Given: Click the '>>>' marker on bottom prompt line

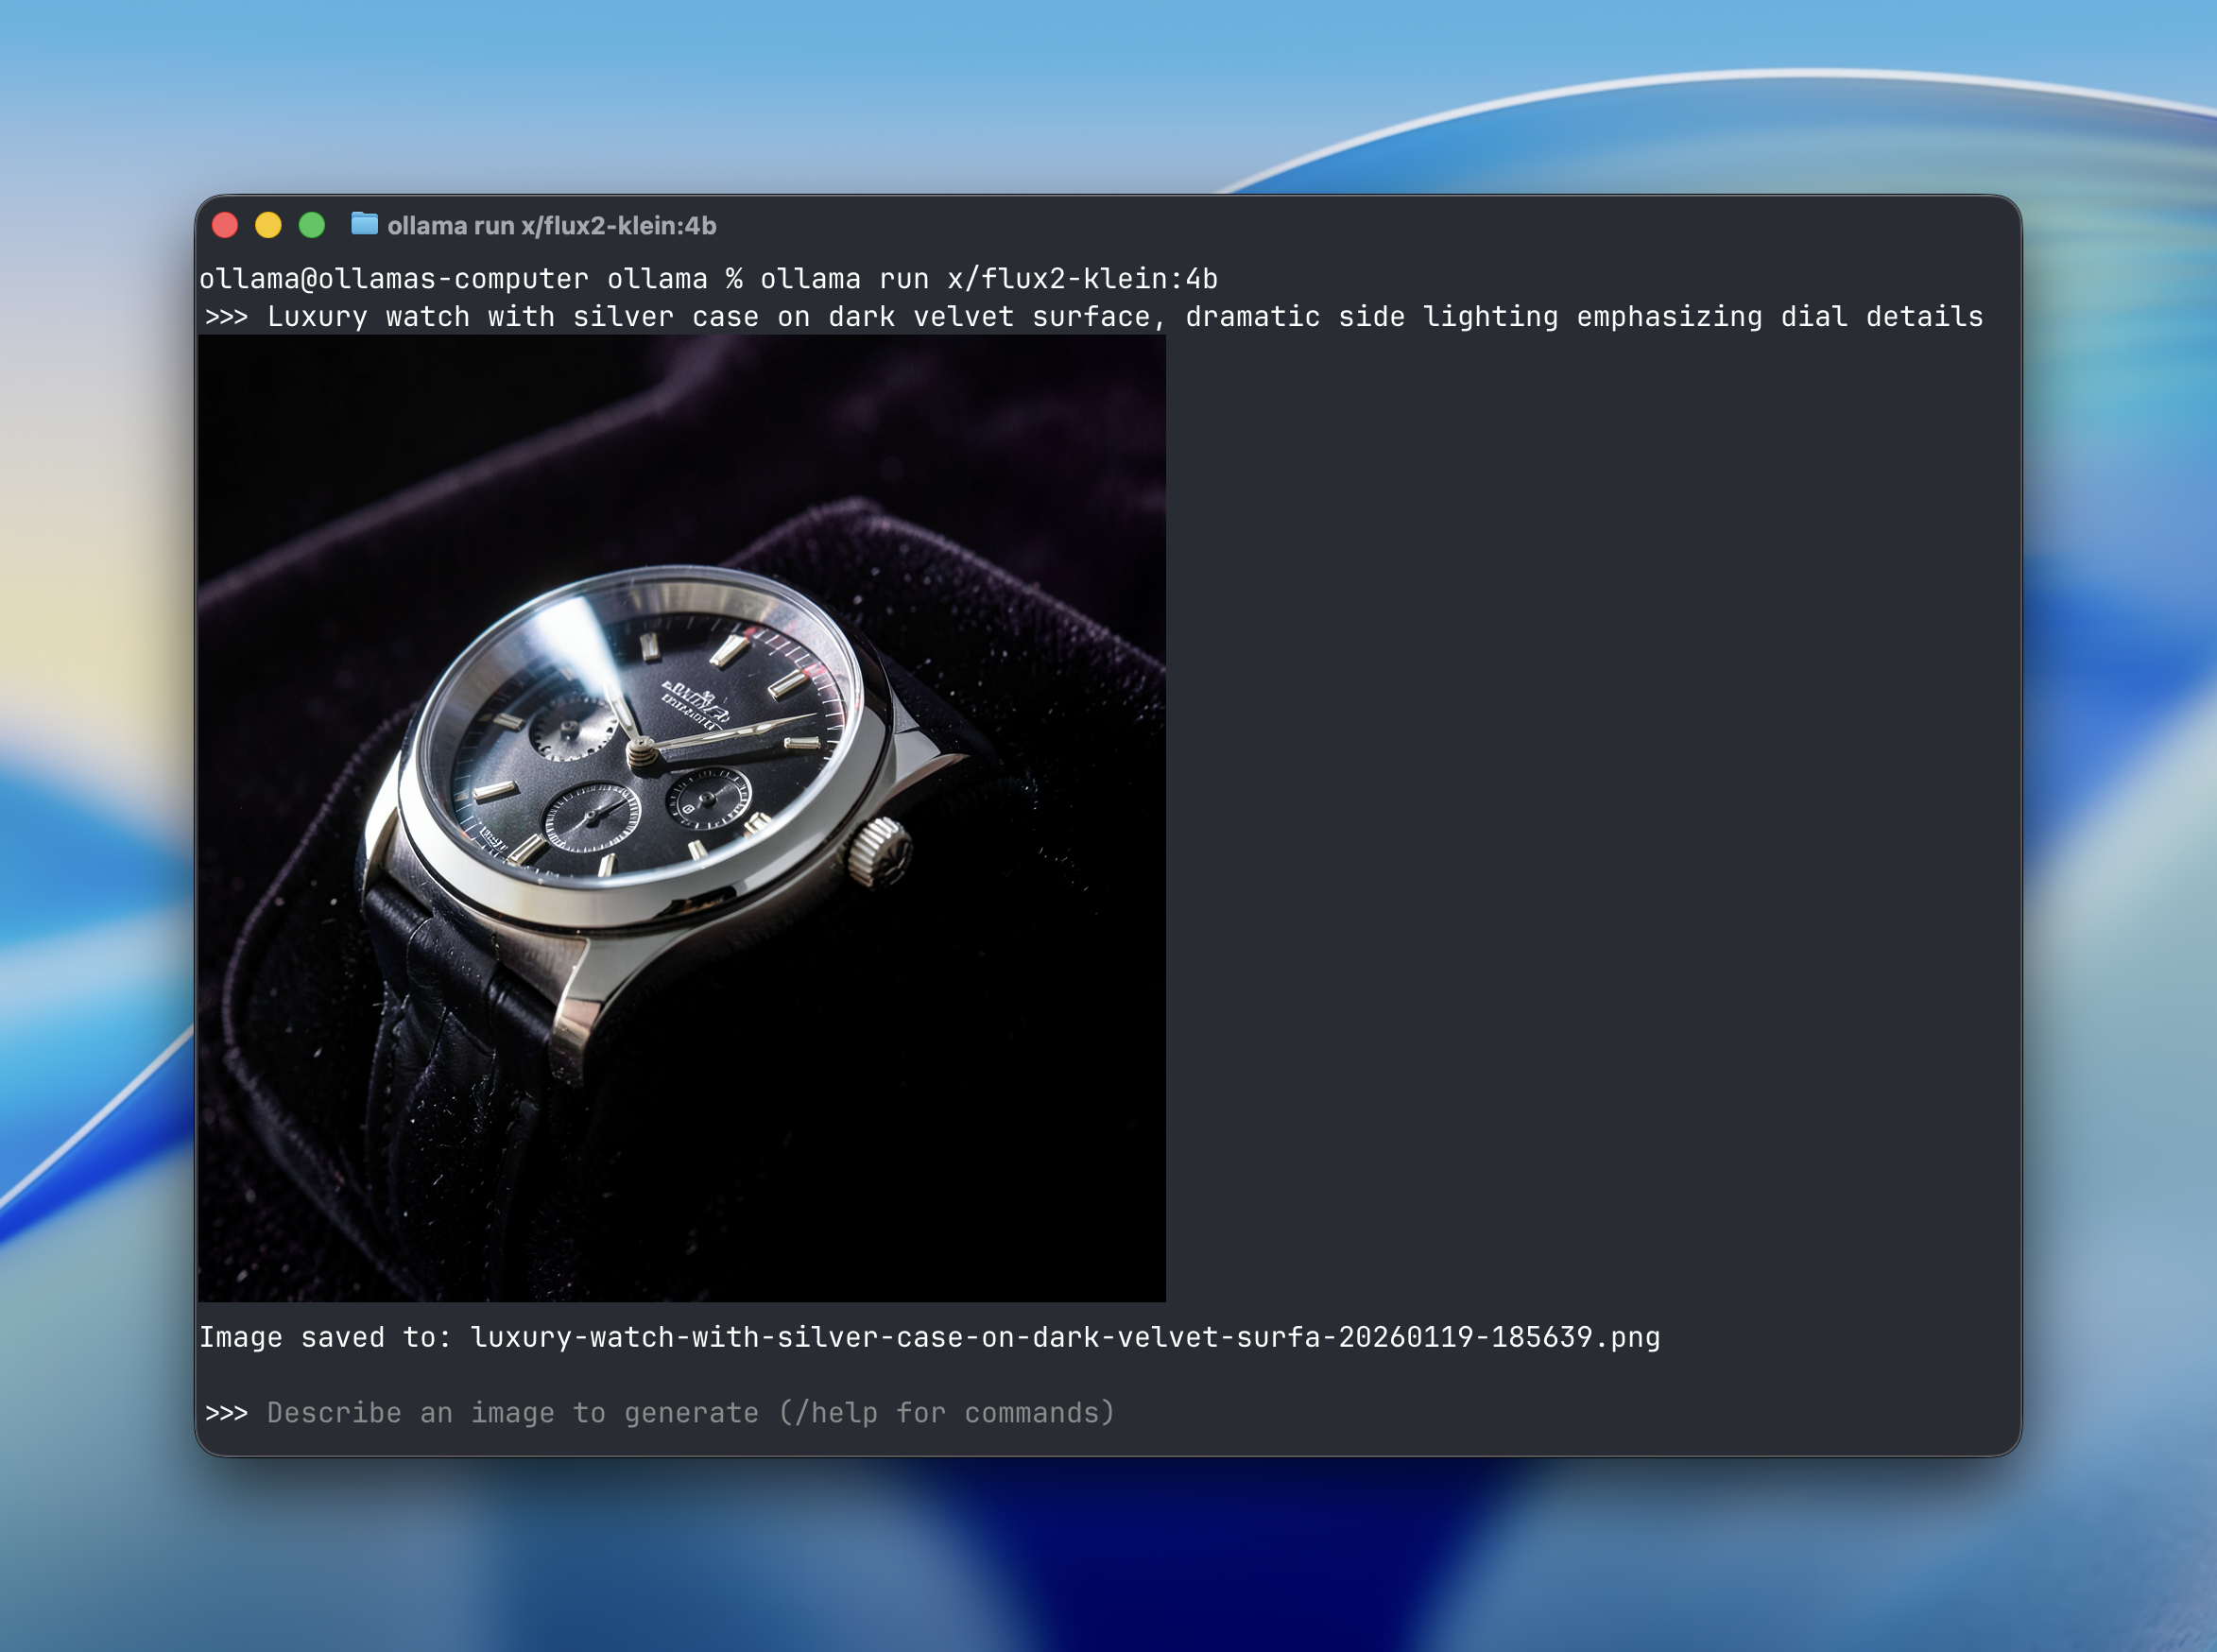Looking at the screenshot, I should (x=226, y=1413).
